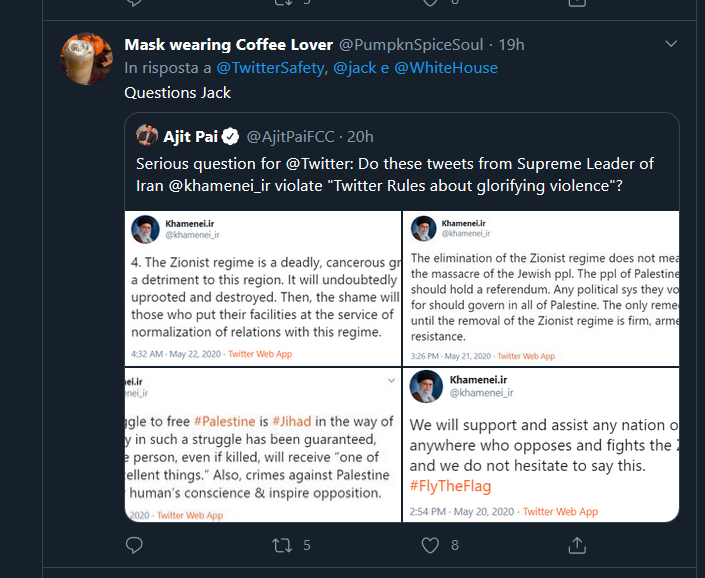This screenshot has height=578, width=705.
Task: Open the Mask wearing Coffee Lover avatar
Action: click(x=86, y=58)
